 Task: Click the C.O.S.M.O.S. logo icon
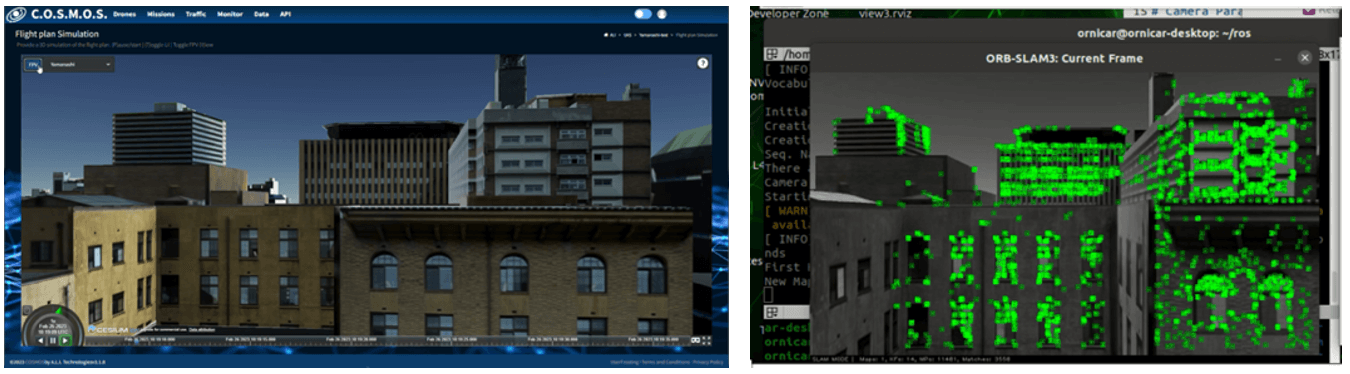[16, 14]
